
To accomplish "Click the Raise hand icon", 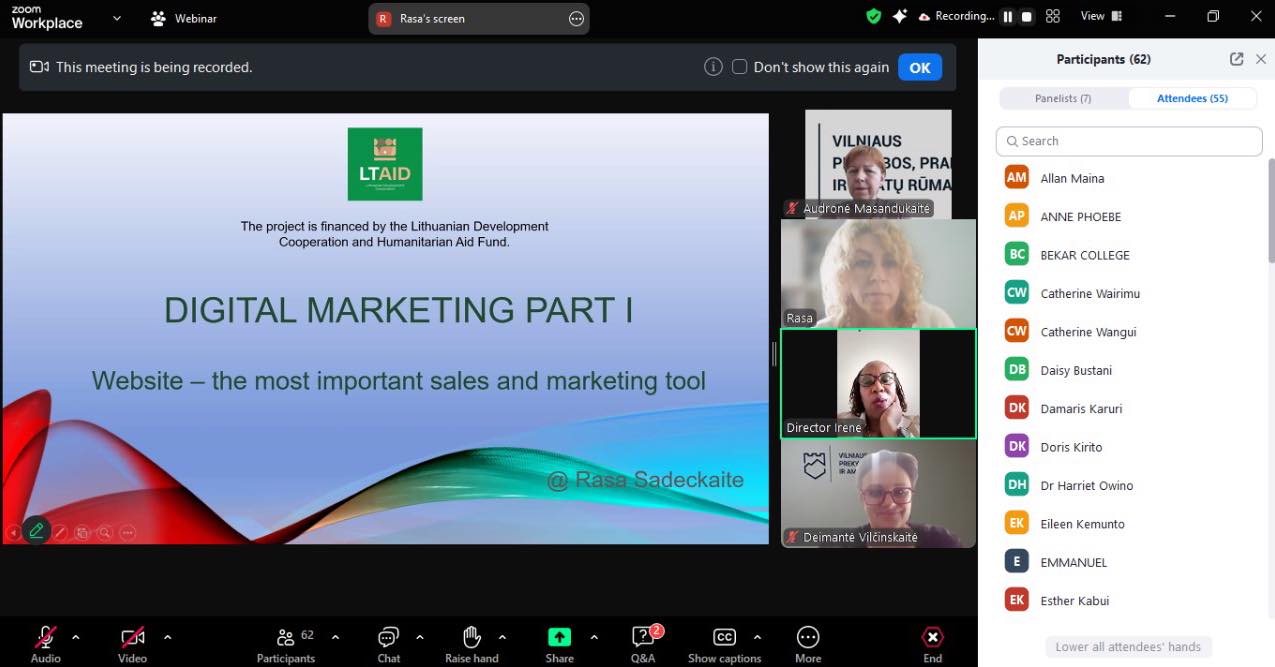I will tap(472, 638).
